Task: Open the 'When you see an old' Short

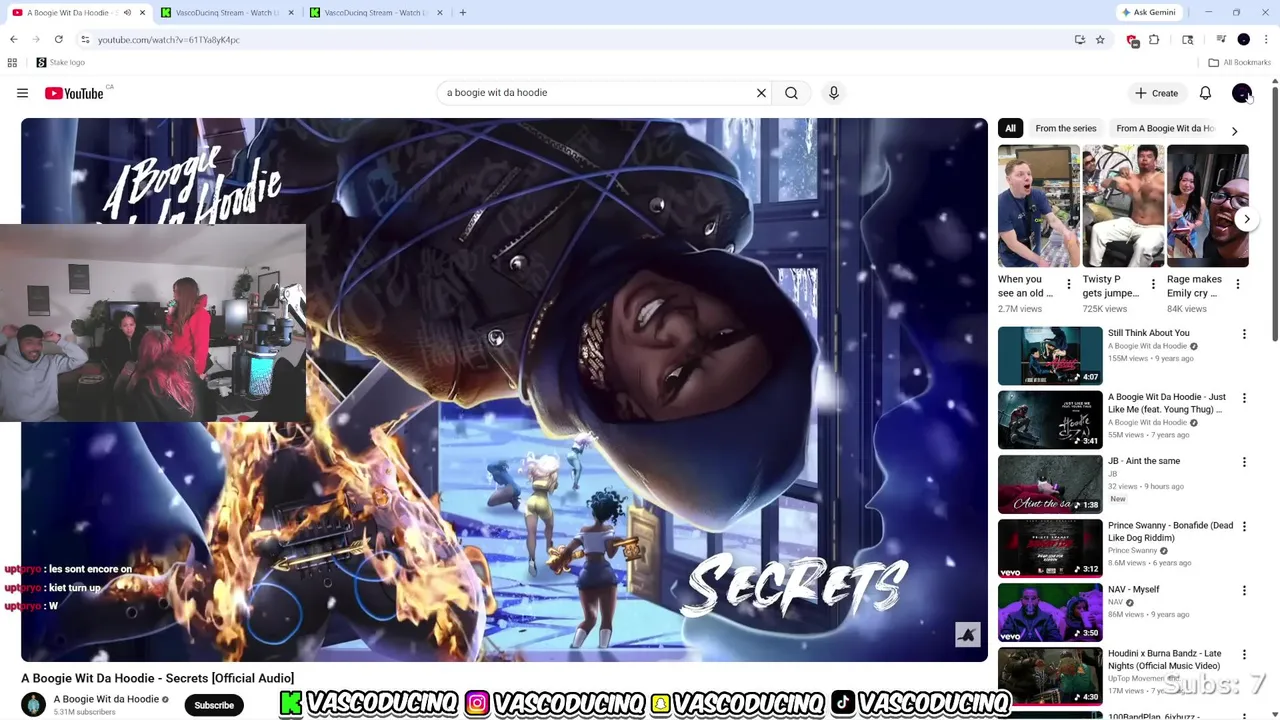Action: click(1038, 207)
